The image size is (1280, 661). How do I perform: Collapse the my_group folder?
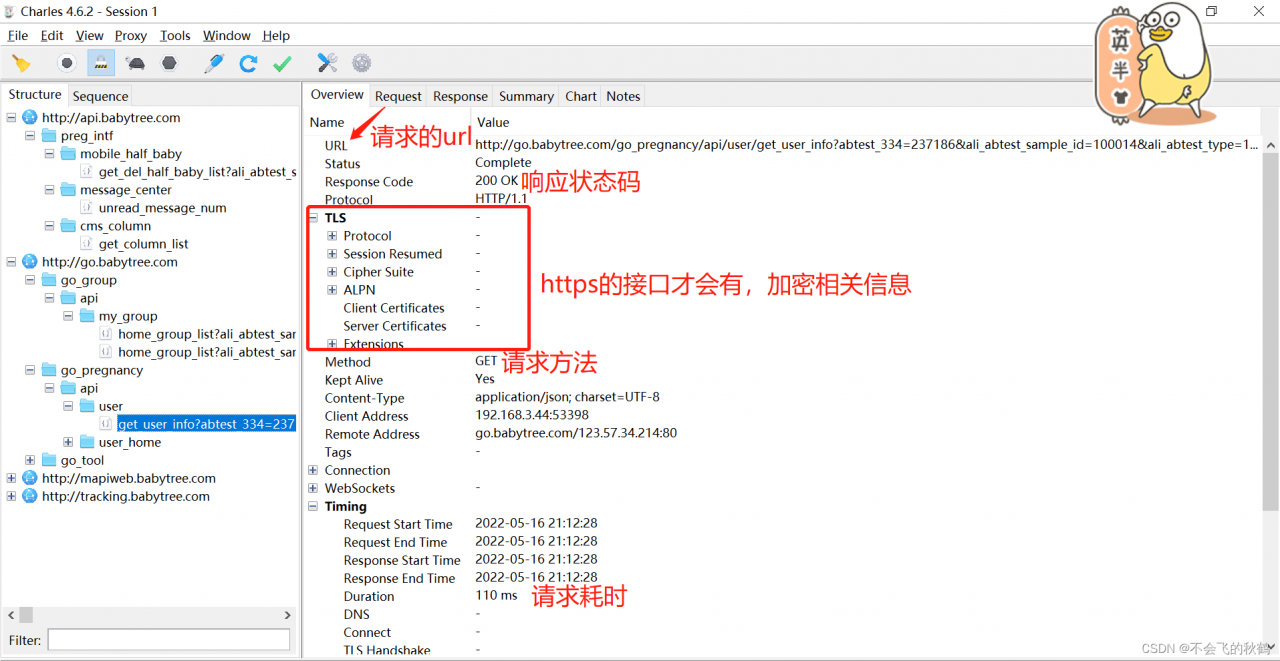pyautogui.click(x=69, y=316)
